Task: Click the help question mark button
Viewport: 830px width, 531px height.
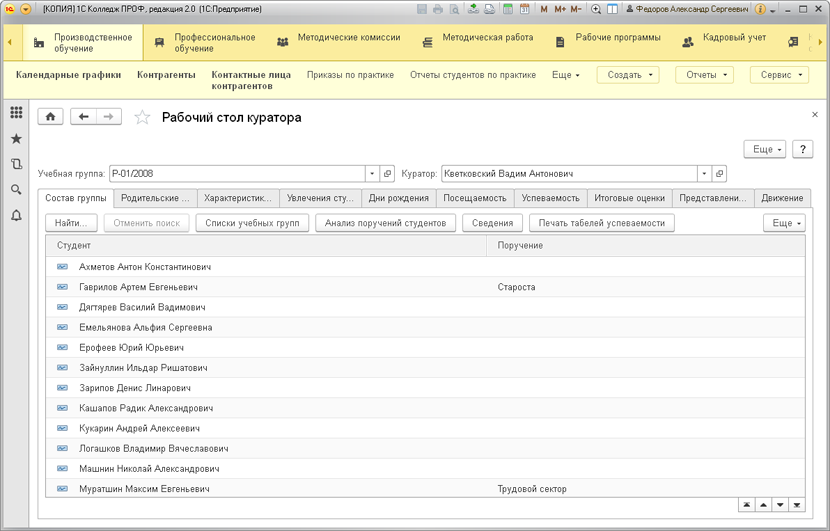Action: pyautogui.click(x=802, y=149)
